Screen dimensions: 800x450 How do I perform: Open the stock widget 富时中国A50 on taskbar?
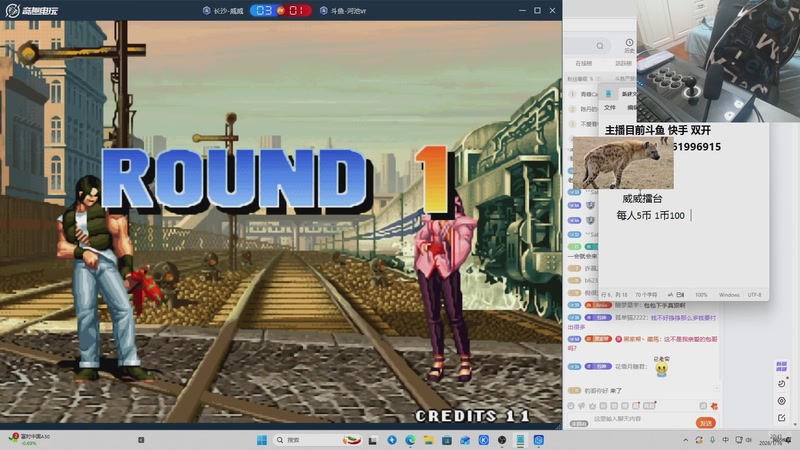[30, 439]
